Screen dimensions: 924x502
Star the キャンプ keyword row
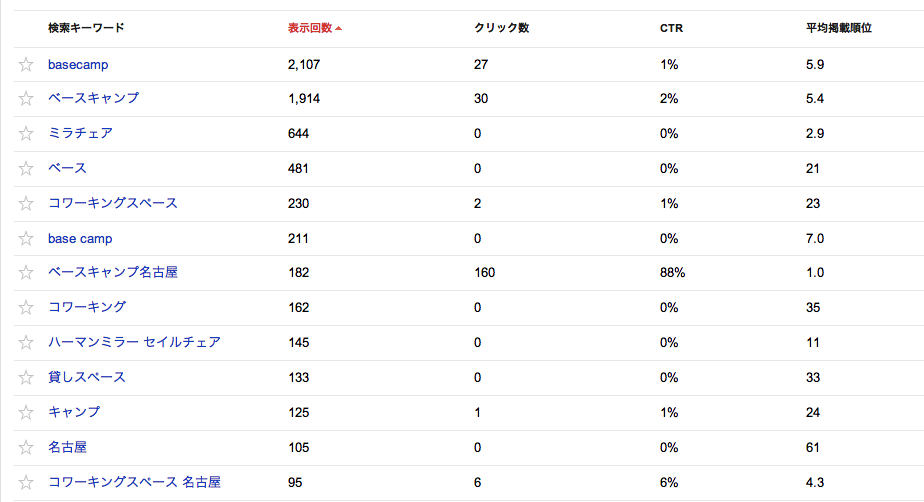(x=26, y=413)
